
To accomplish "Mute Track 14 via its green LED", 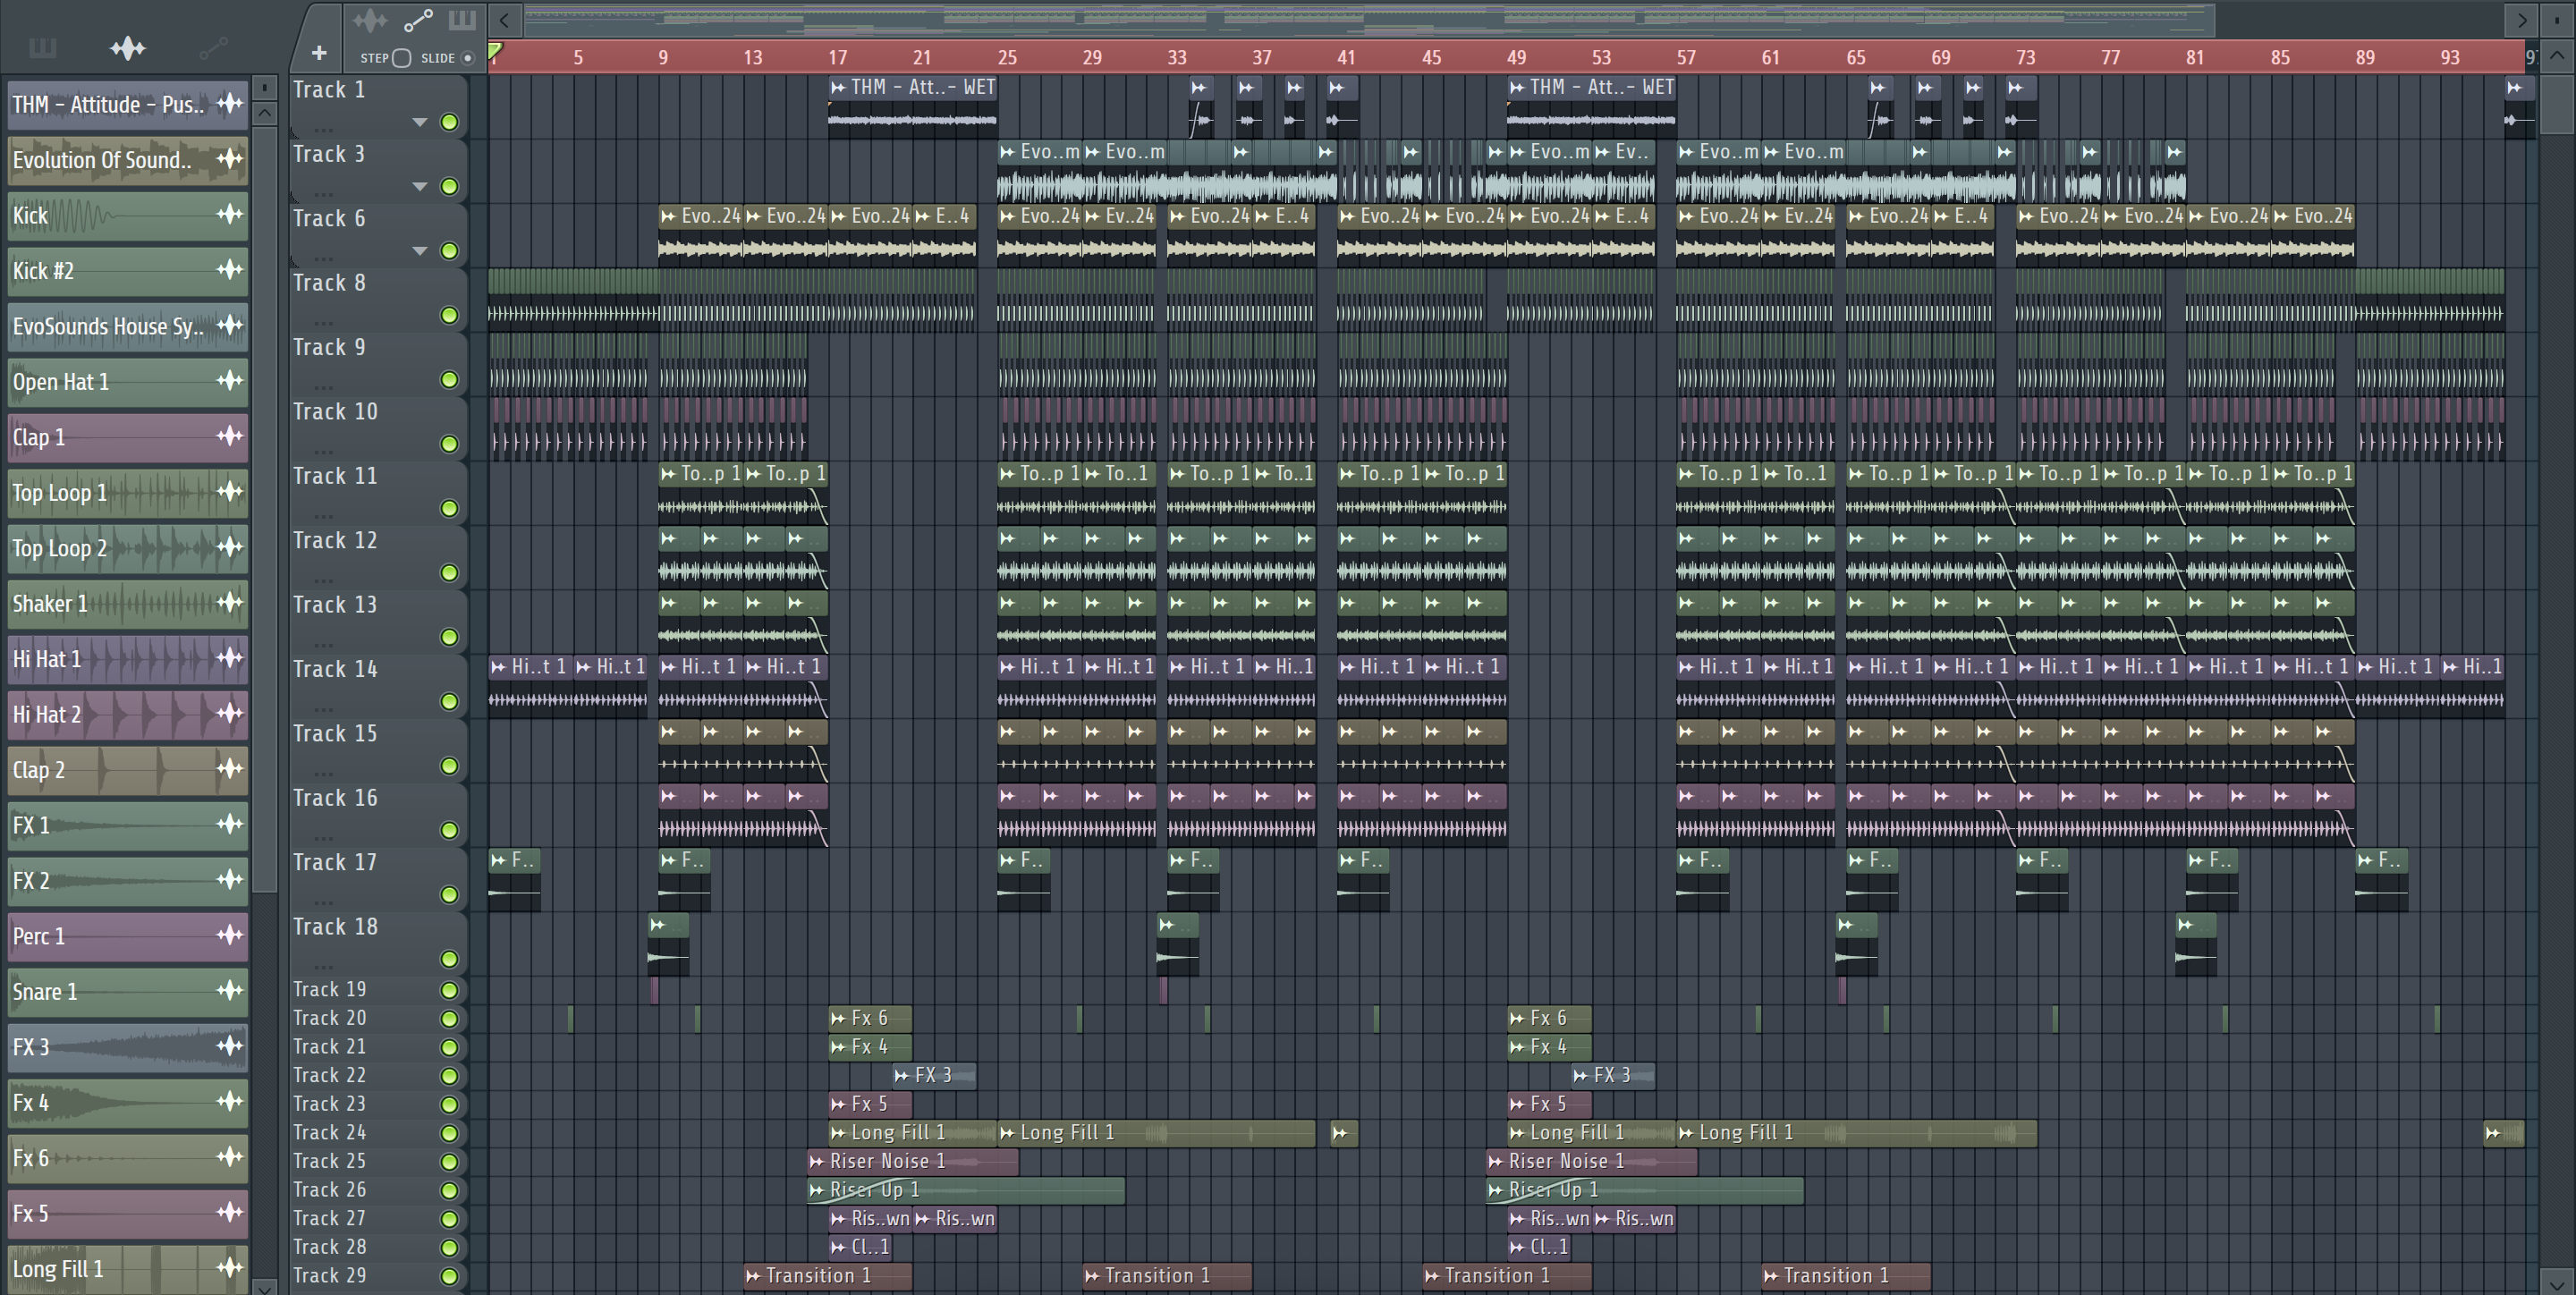I will click(x=449, y=701).
